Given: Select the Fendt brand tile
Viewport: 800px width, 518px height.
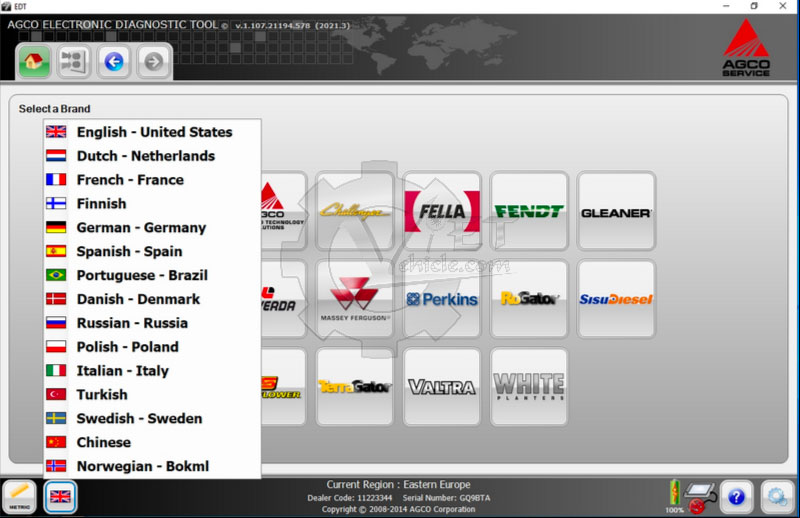Looking at the screenshot, I should pos(529,211).
